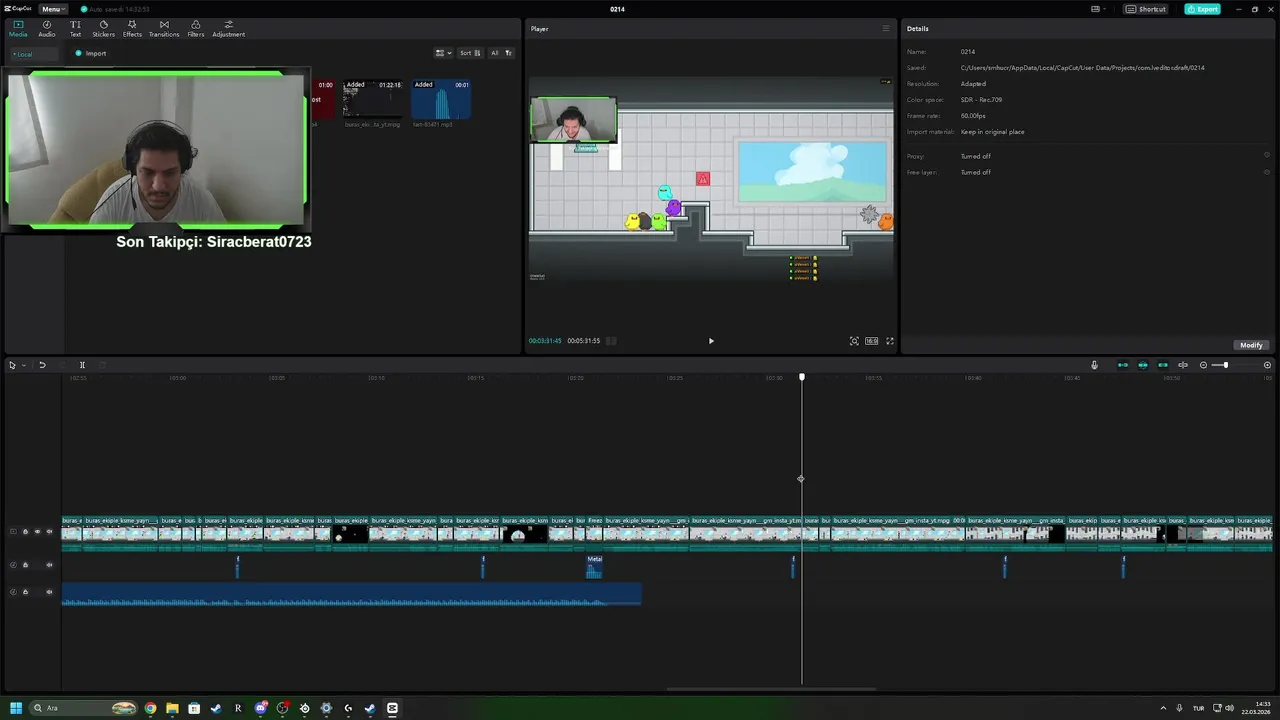
Task: Click the Windows taskbar search box
Action: click(84, 708)
